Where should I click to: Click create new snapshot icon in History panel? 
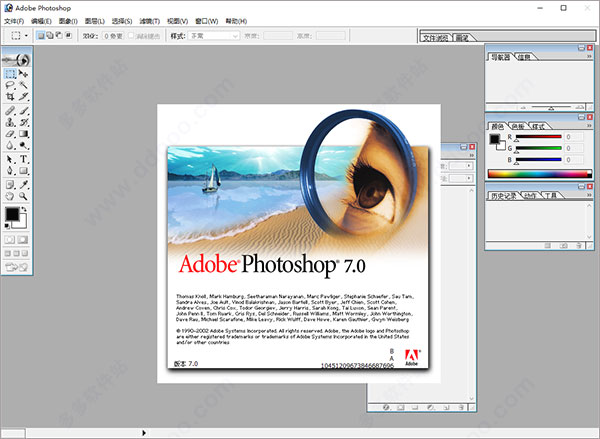[564, 246]
